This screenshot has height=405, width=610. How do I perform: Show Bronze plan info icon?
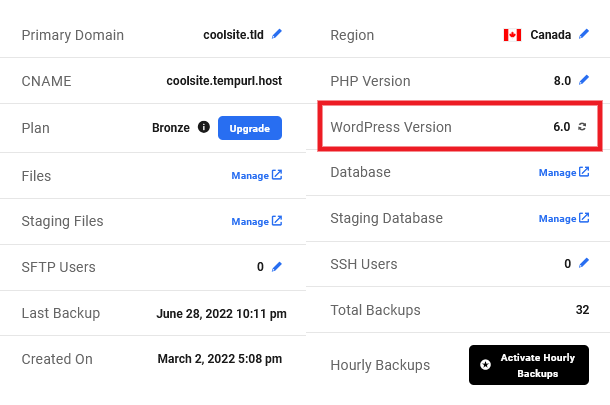coord(203,127)
